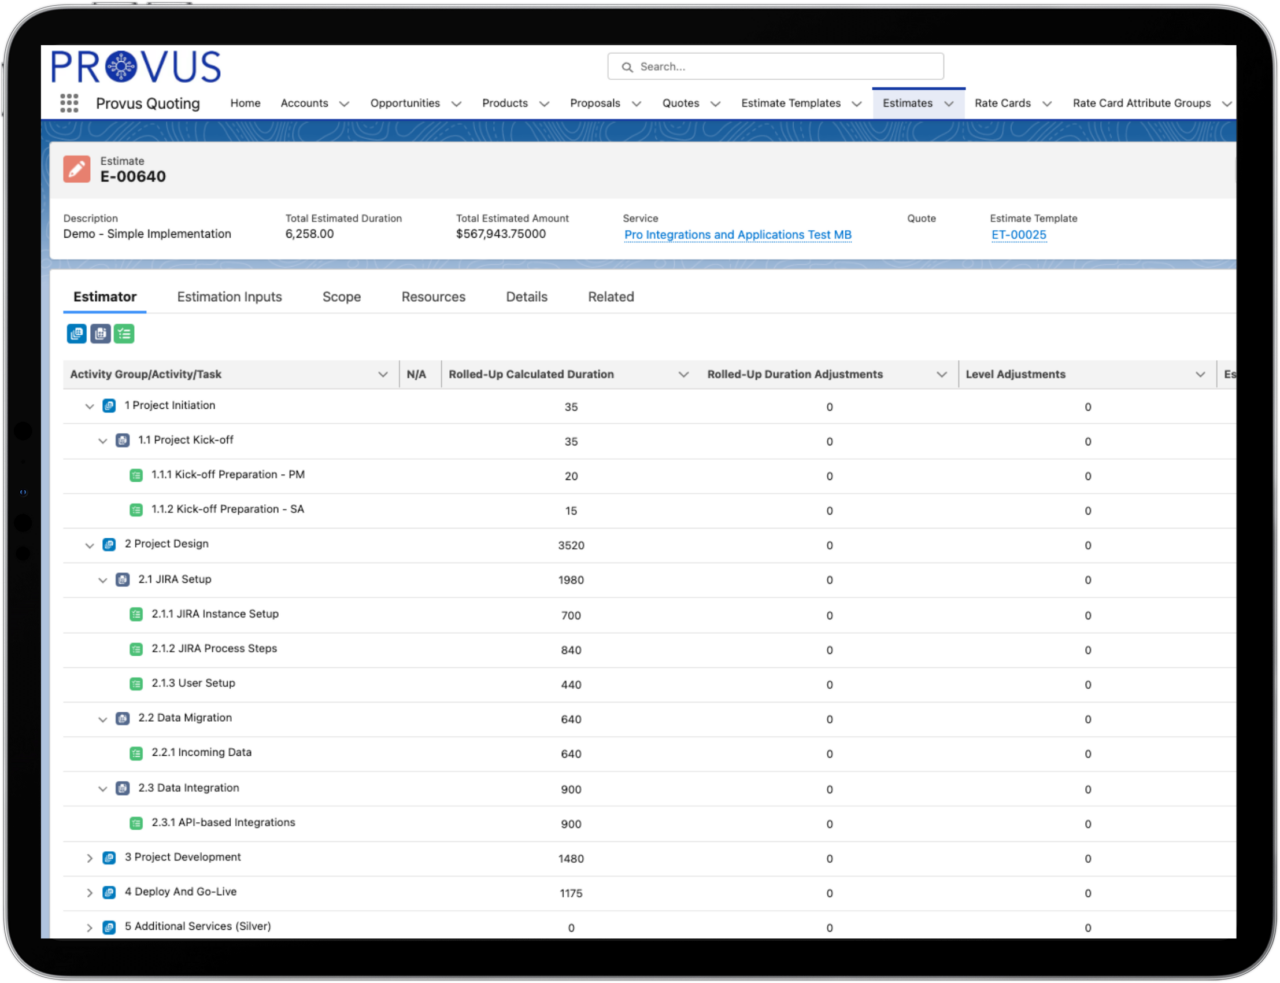Open the Rolled-Up Calculated Duration column dropdown
The height and width of the screenshot is (983, 1280).
[x=683, y=374]
